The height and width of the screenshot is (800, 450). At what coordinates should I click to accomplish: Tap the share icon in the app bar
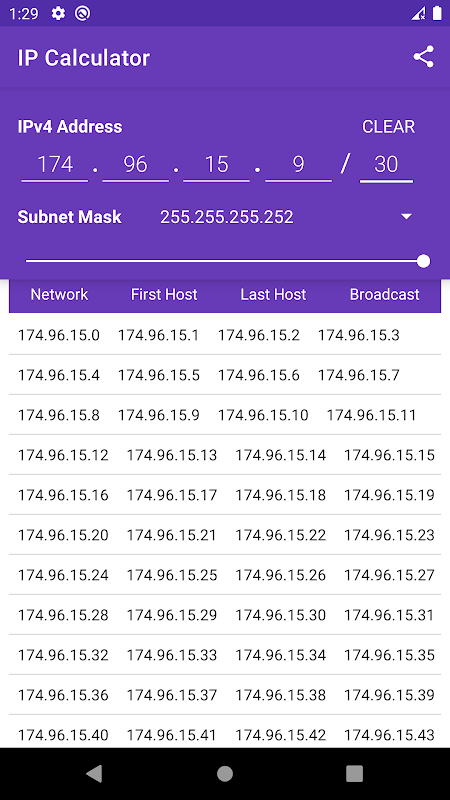coord(423,57)
